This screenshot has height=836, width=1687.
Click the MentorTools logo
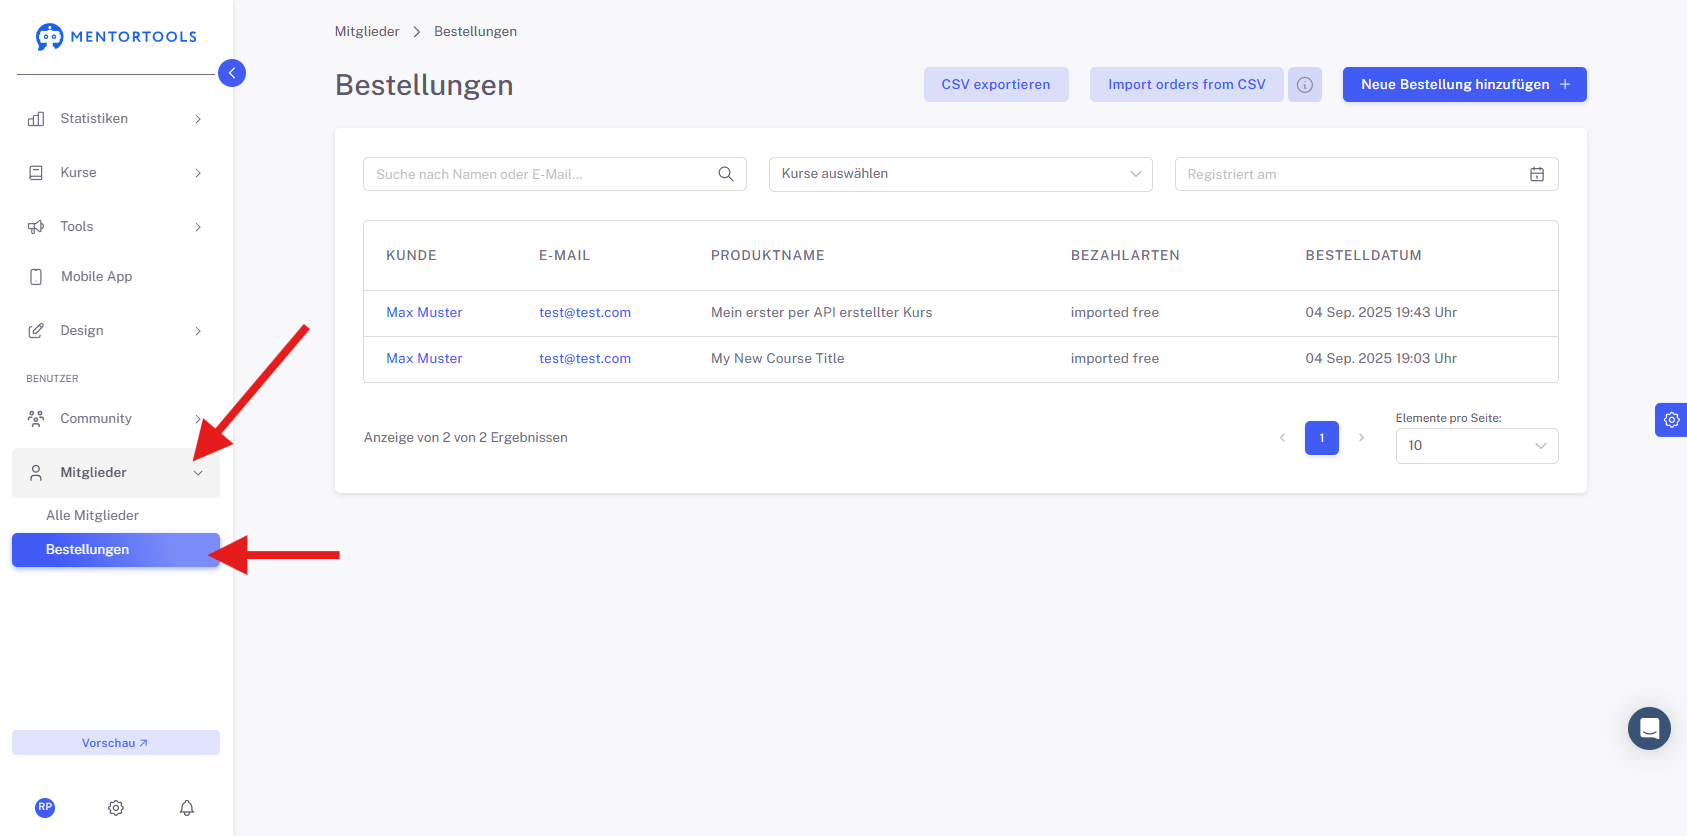point(116,37)
